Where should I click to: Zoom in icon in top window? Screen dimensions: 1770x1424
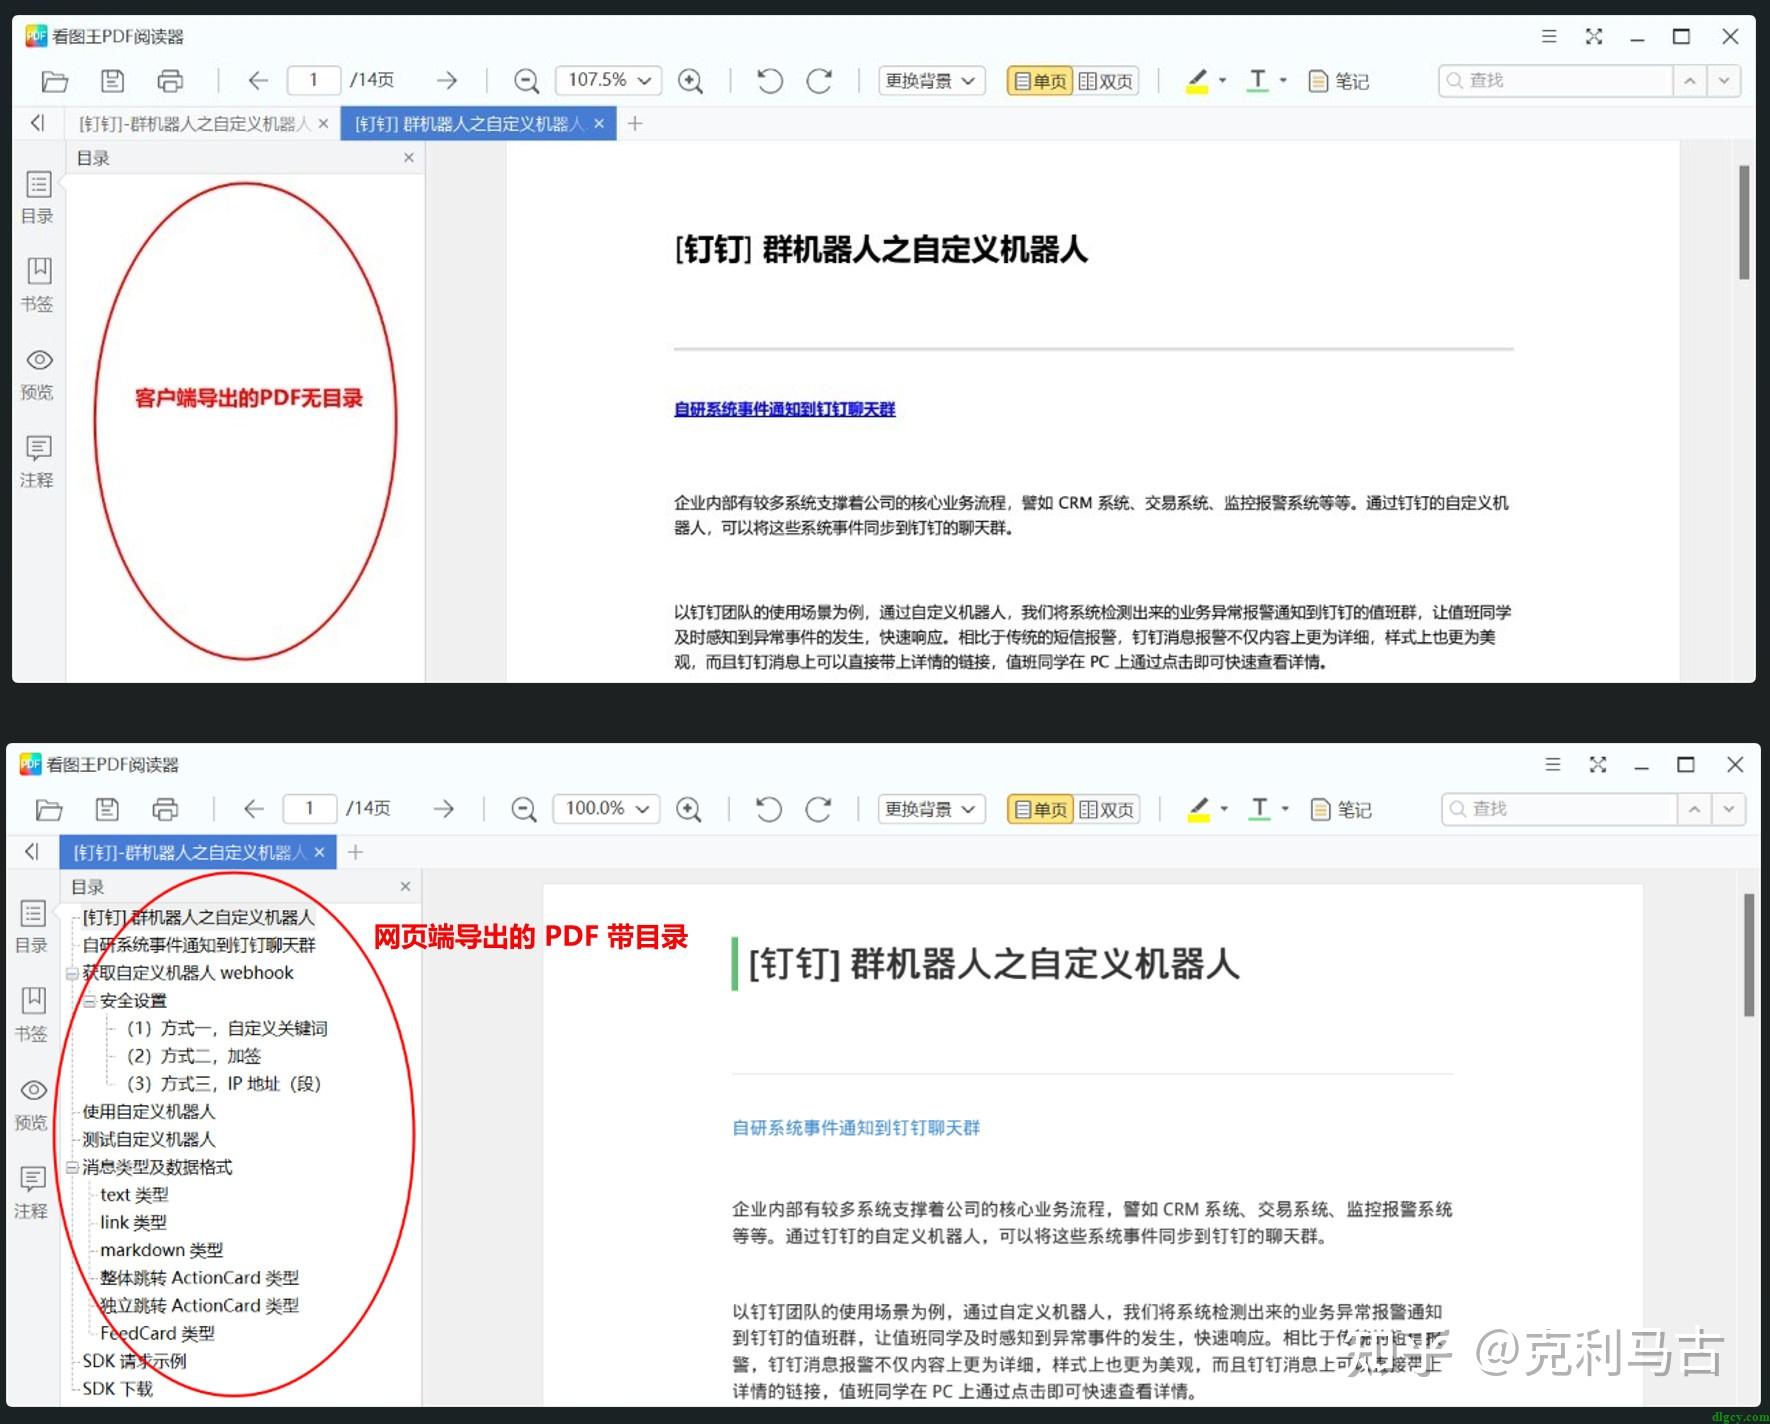690,81
